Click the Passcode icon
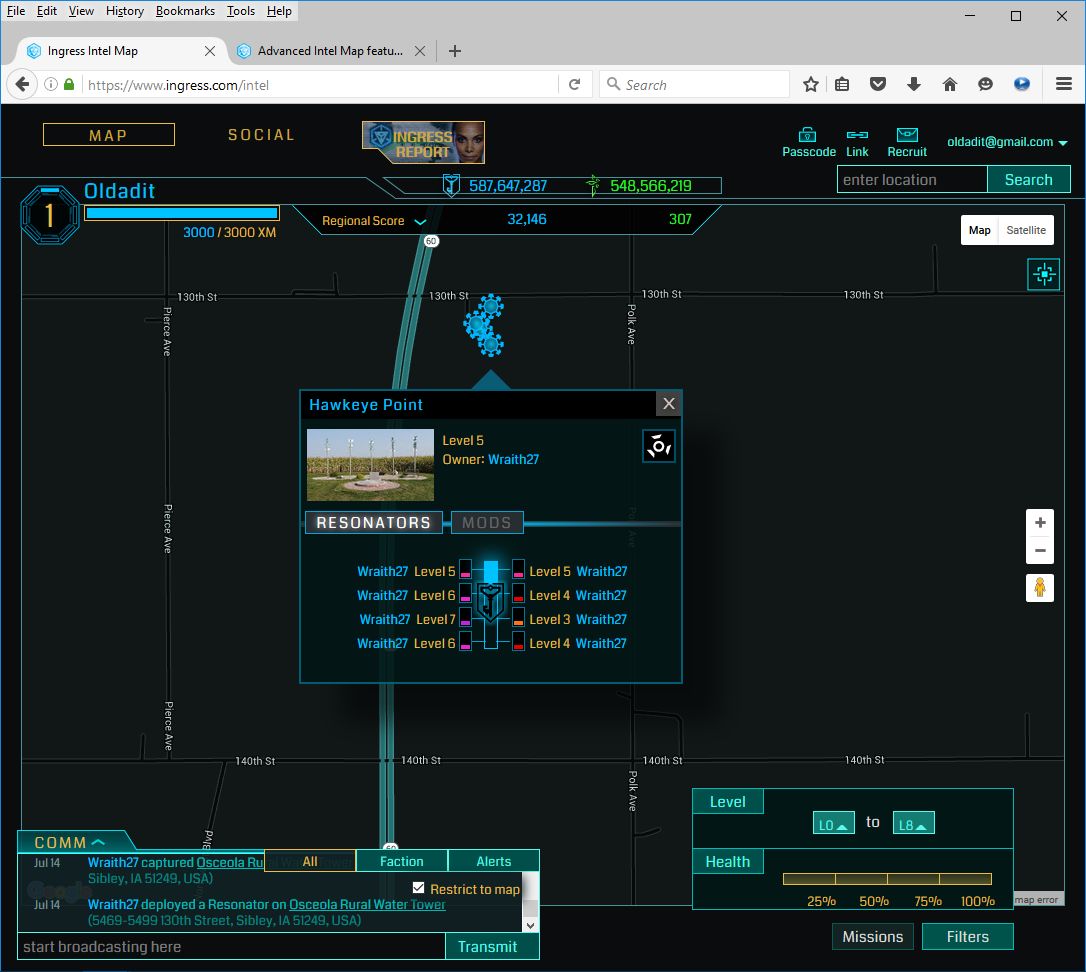Screen dimensions: 1086x972 click(807, 135)
